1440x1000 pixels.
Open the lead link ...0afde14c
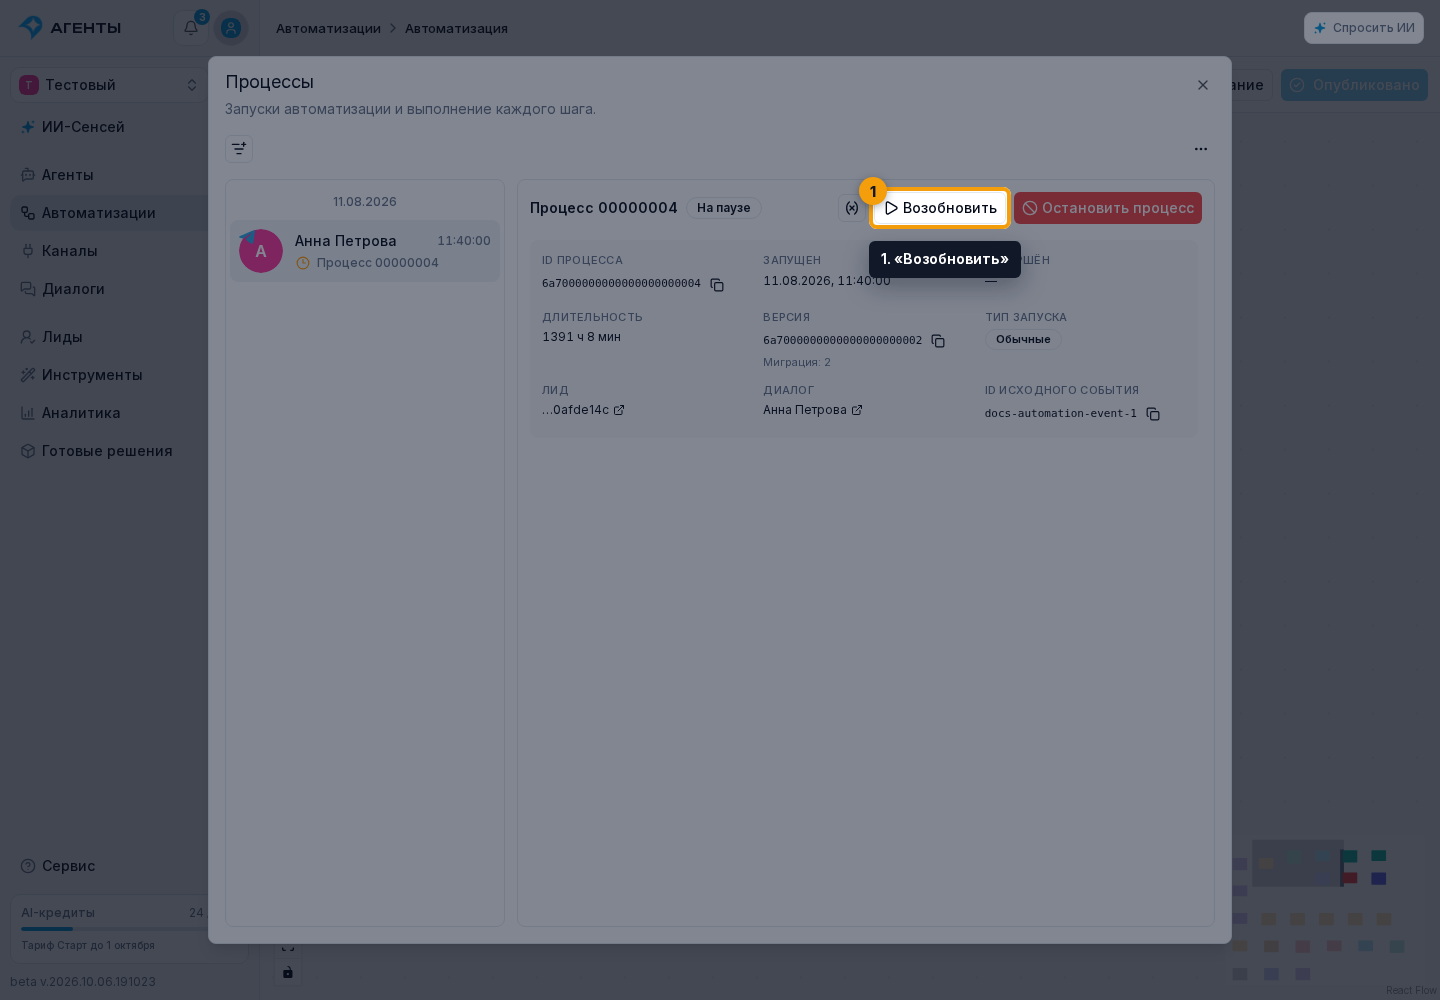click(x=583, y=410)
